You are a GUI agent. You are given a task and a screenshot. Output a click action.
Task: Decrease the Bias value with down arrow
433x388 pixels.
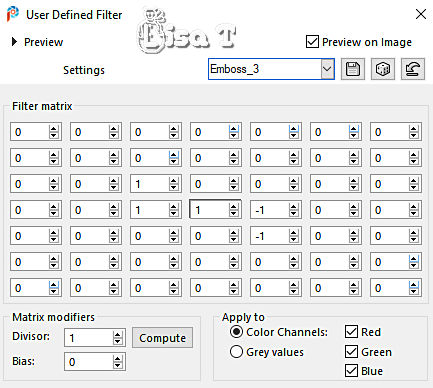tap(117, 365)
